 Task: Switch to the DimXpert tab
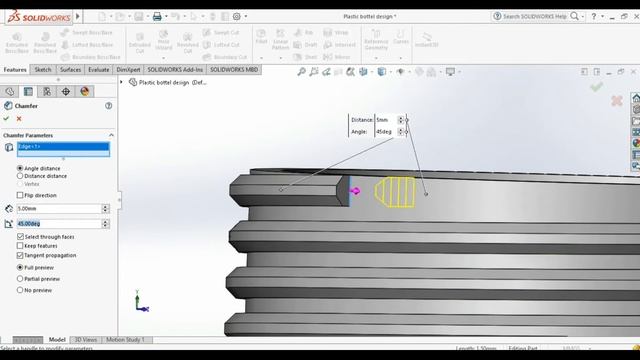pos(128,70)
